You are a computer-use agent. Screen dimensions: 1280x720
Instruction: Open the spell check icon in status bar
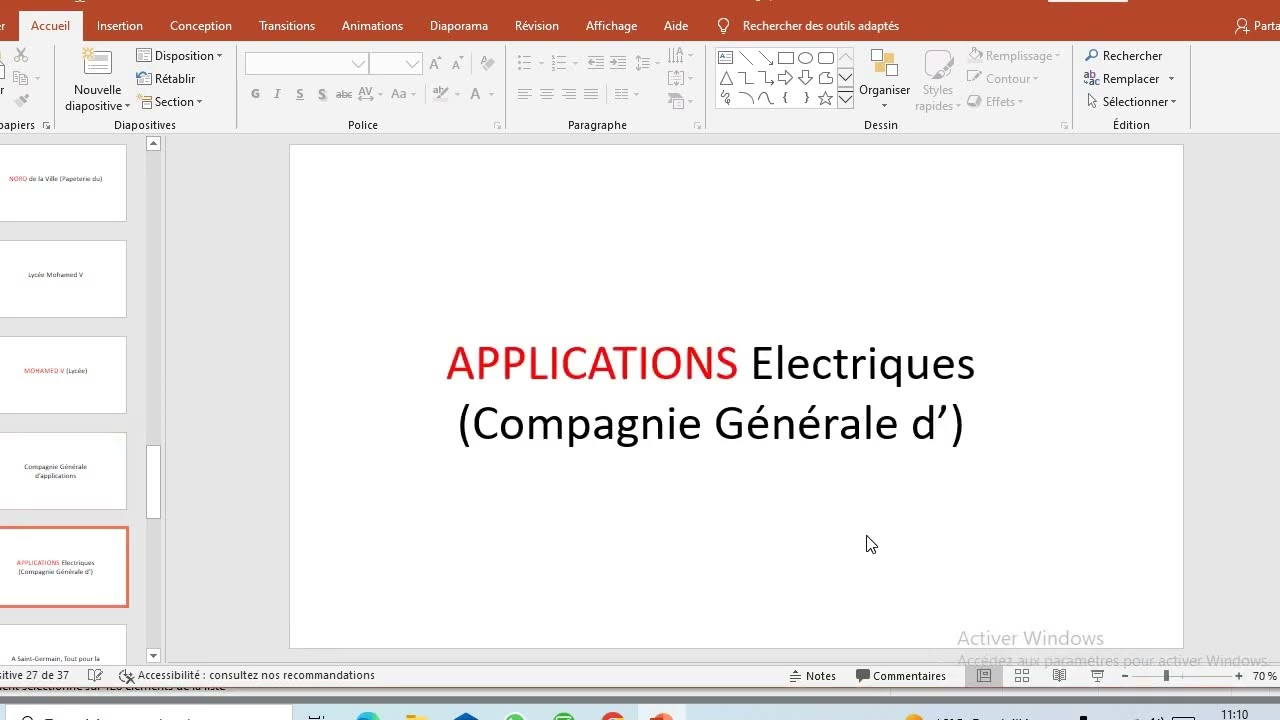pos(95,676)
